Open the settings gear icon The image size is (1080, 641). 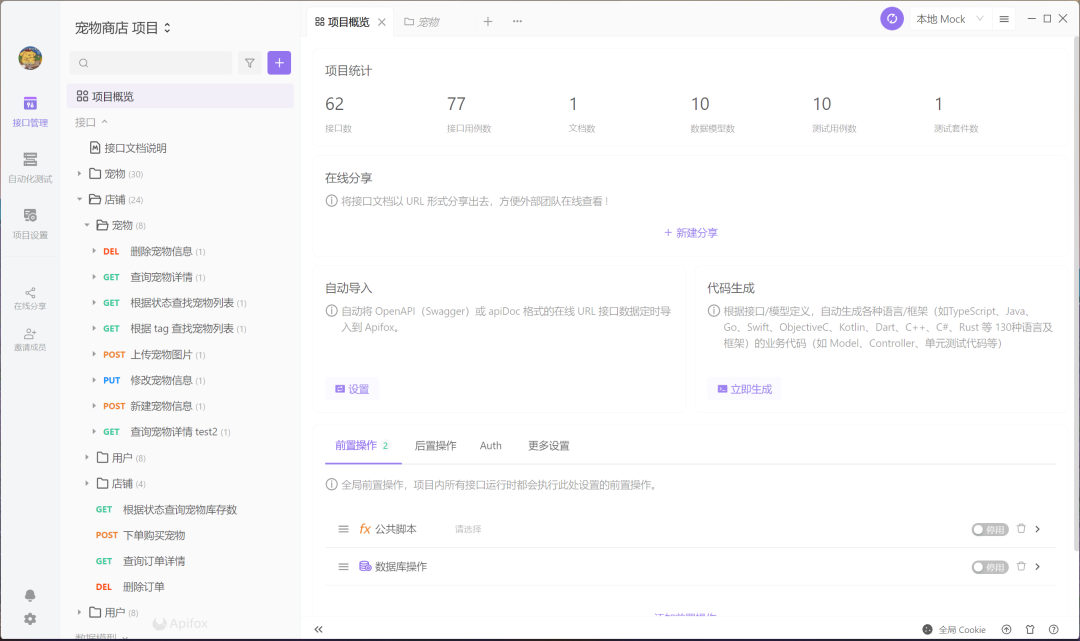pyautogui.click(x=30, y=619)
